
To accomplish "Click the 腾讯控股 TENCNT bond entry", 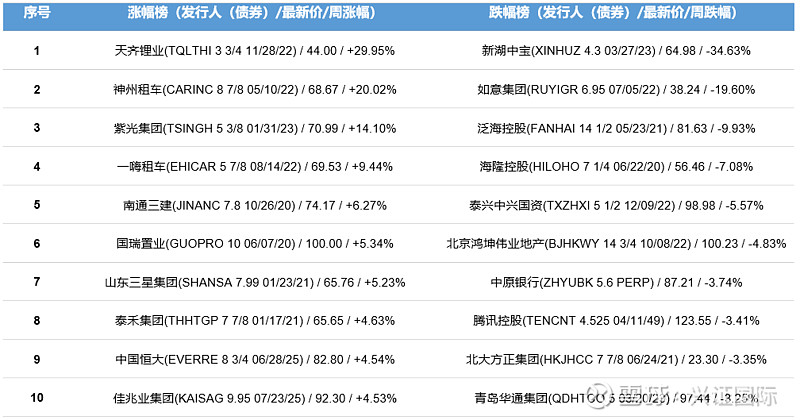I will (616, 321).
